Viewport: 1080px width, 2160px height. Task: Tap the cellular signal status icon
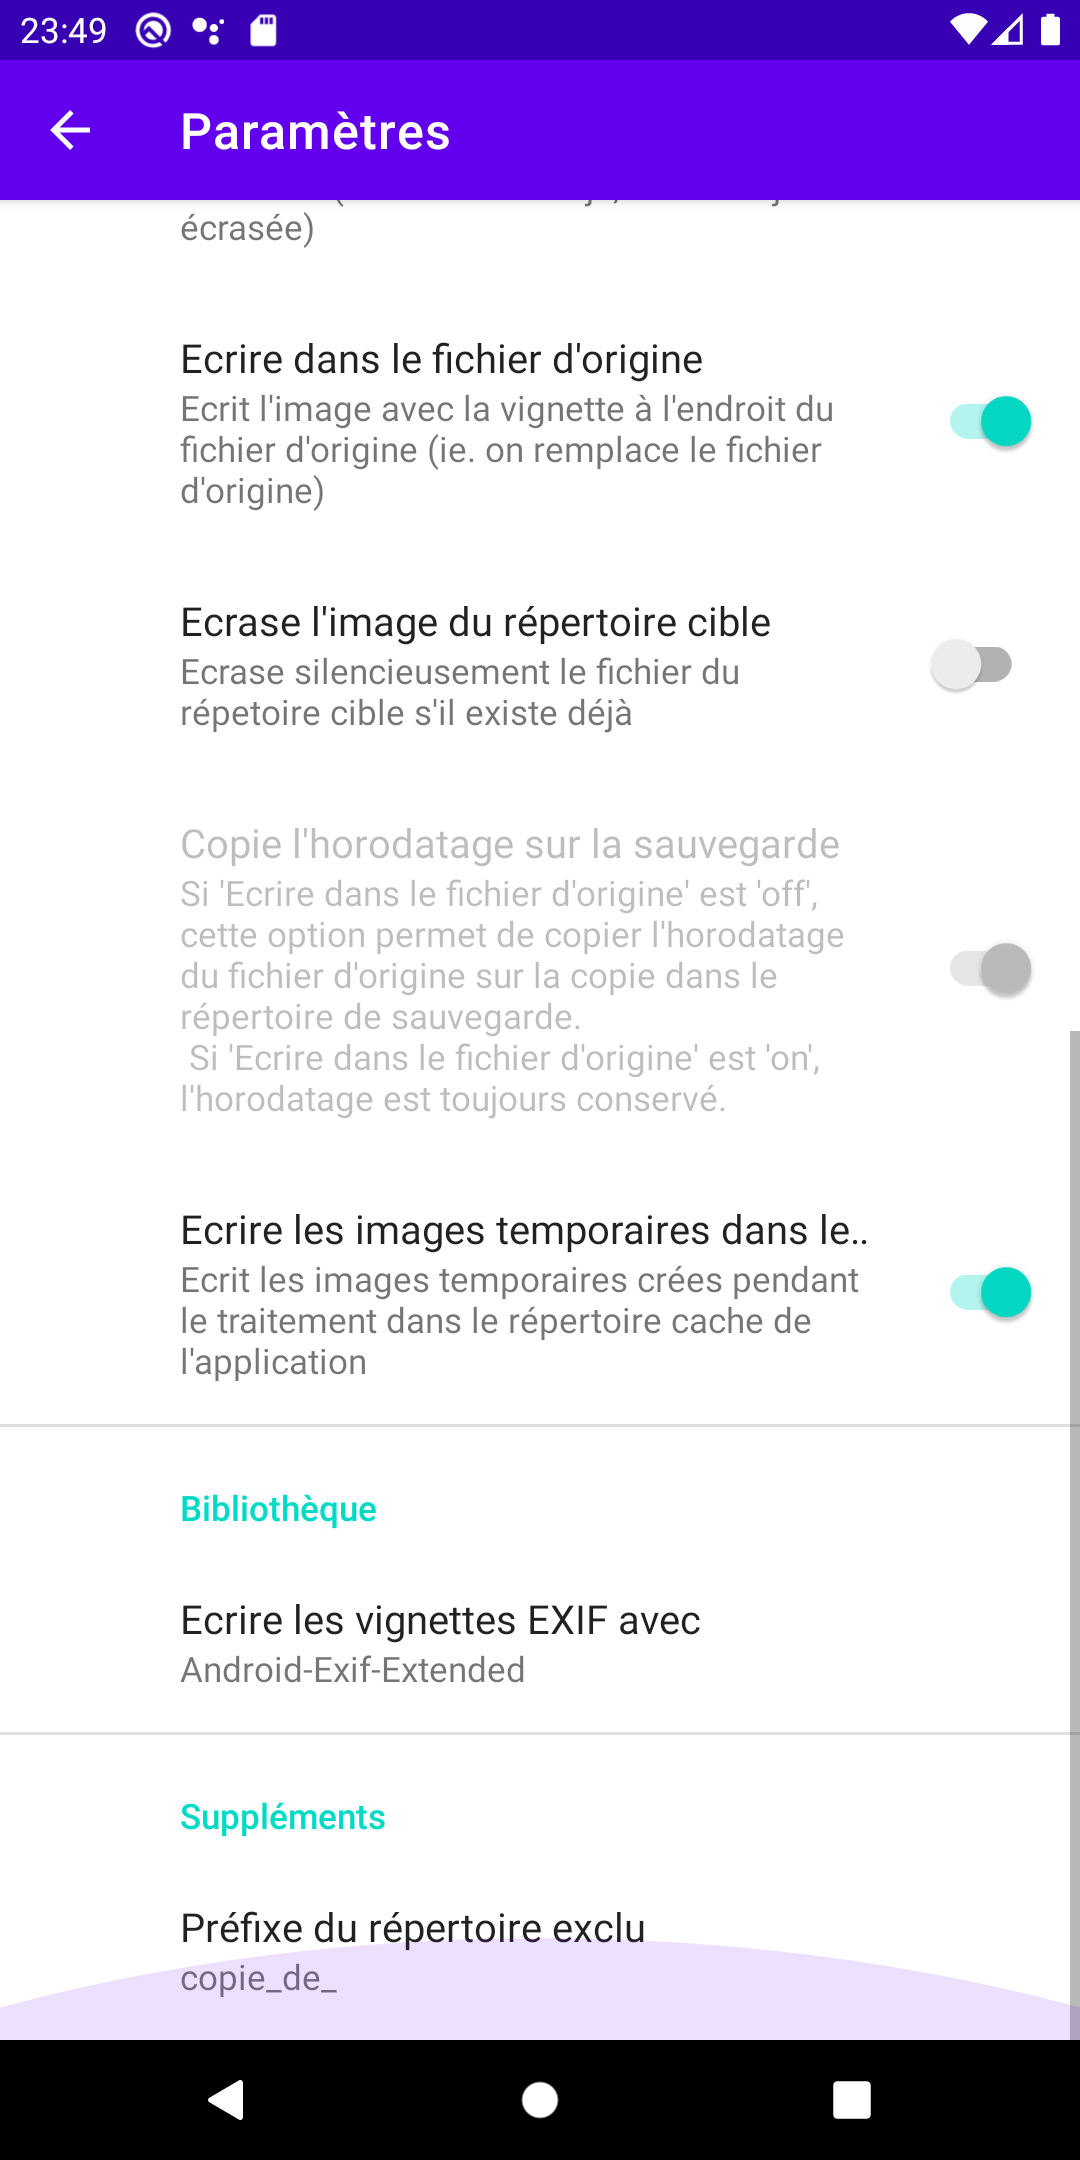click(x=1009, y=30)
